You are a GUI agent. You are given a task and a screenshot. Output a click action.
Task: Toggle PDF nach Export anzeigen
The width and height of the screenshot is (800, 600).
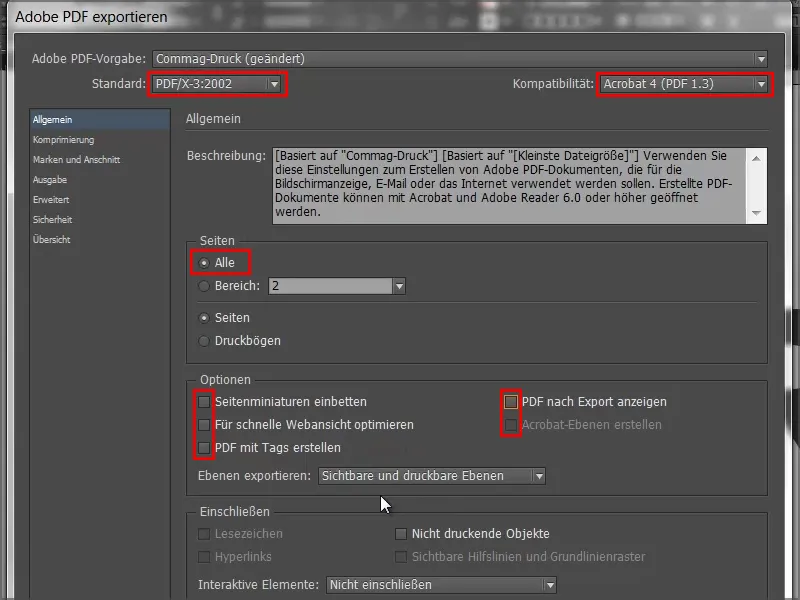(511, 402)
